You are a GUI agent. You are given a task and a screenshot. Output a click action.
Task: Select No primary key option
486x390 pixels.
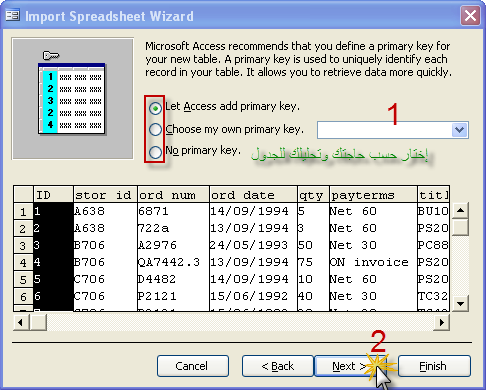coord(155,152)
